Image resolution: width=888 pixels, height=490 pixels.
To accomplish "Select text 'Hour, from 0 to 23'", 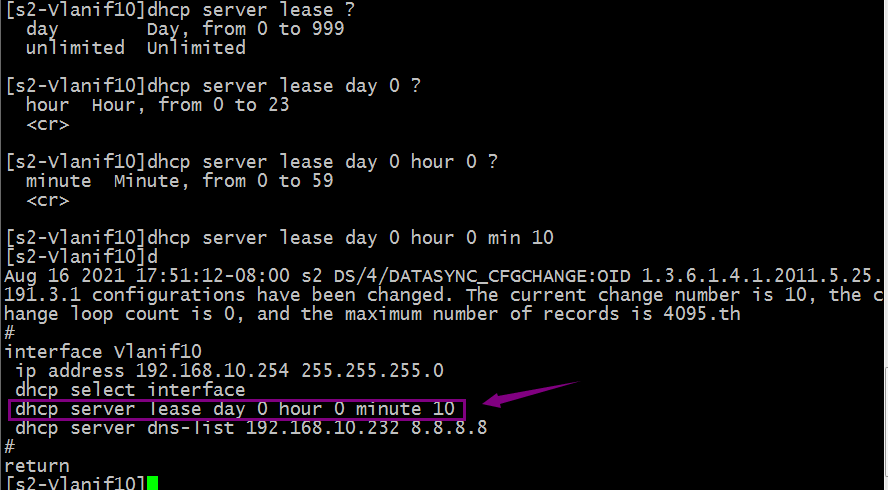I will pyautogui.click(x=190, y=105).
